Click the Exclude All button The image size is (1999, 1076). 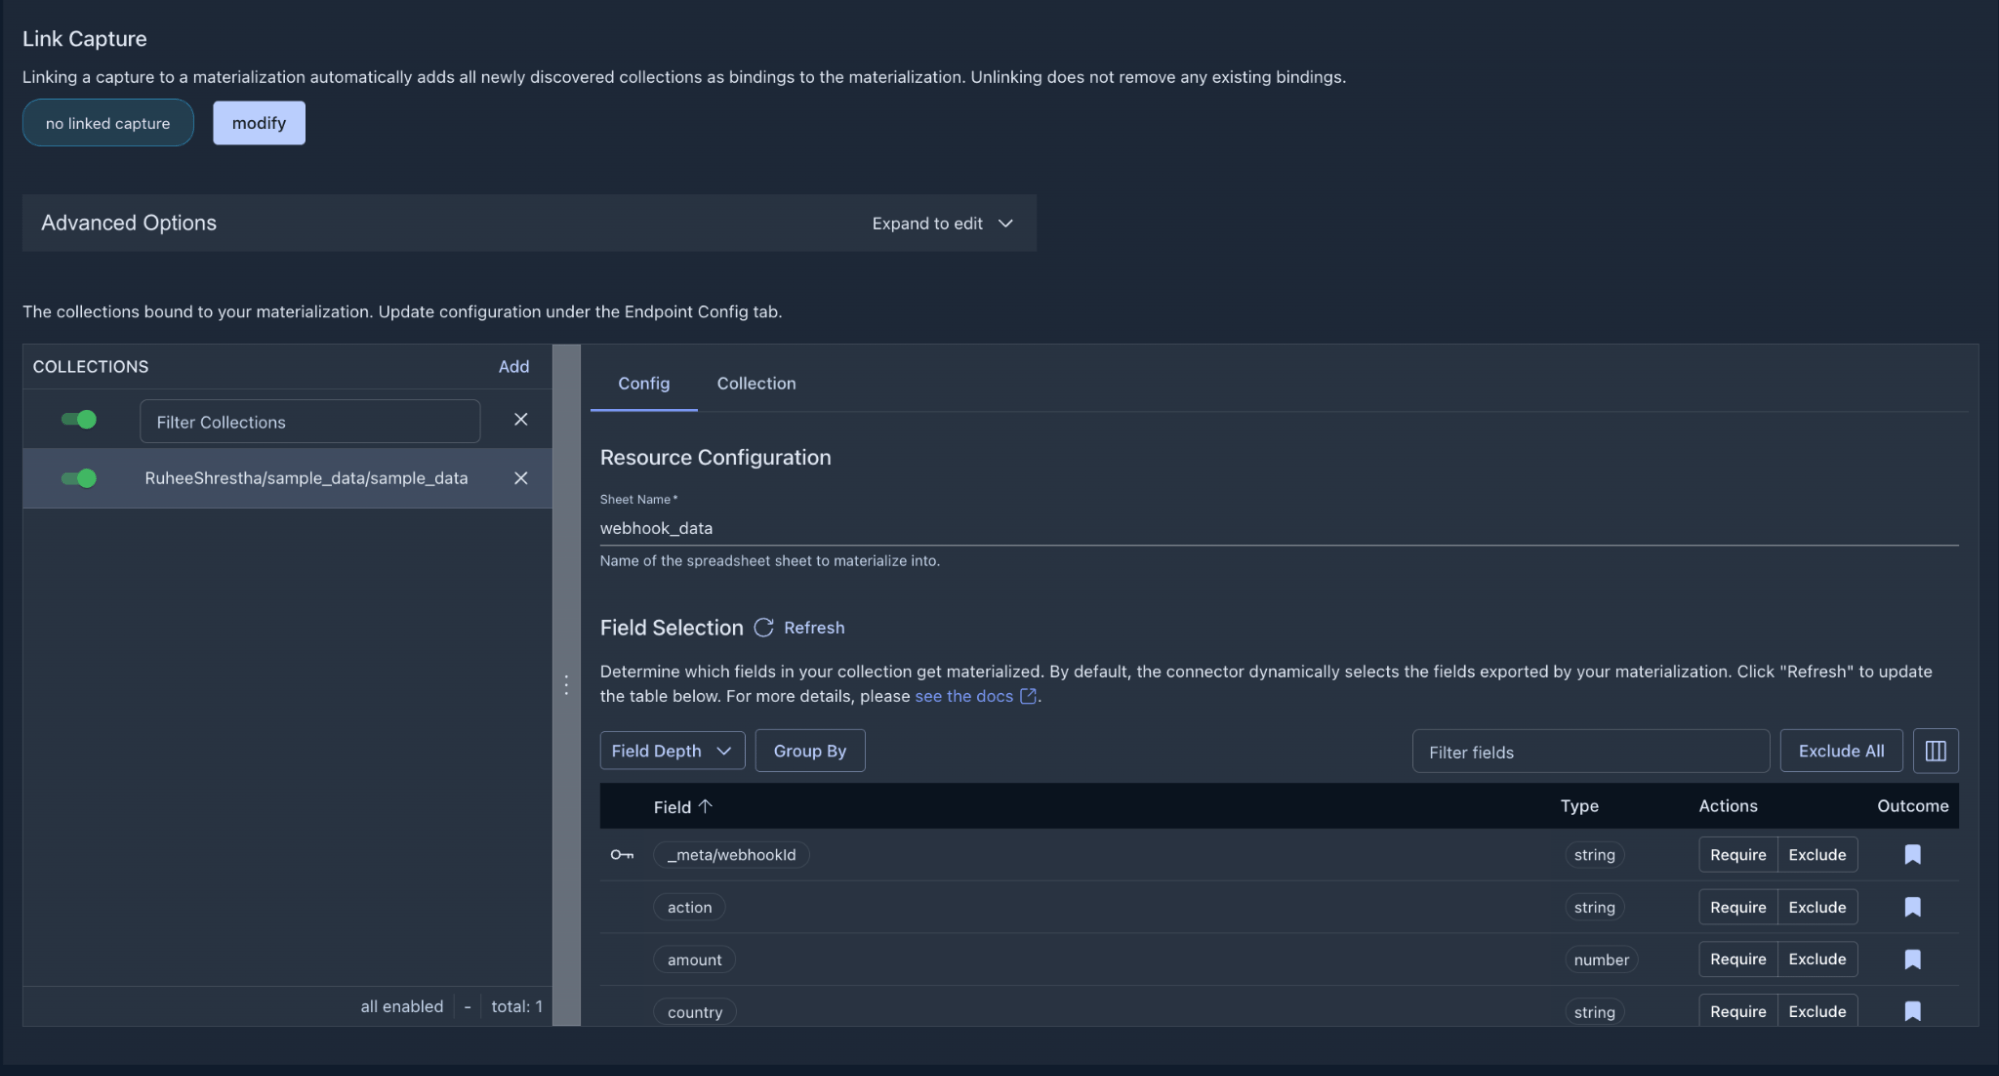pyautogui.click(x=1841, y=751)
